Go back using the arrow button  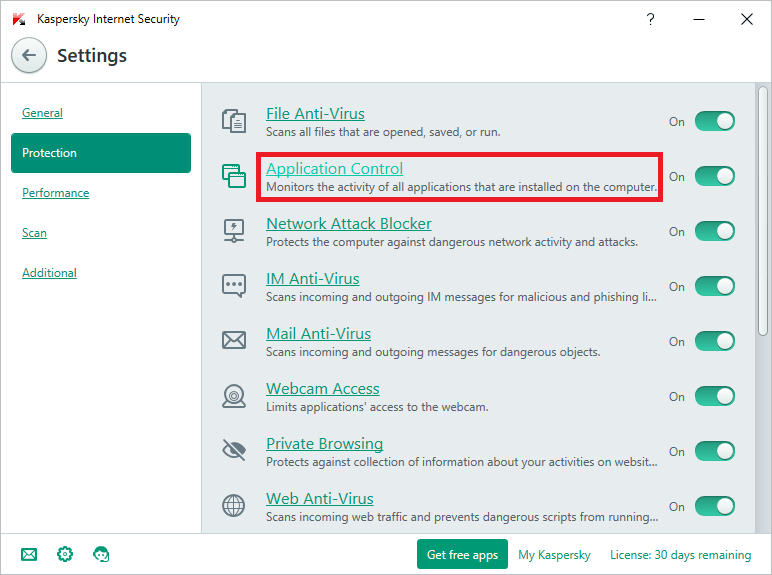(29, 56)
